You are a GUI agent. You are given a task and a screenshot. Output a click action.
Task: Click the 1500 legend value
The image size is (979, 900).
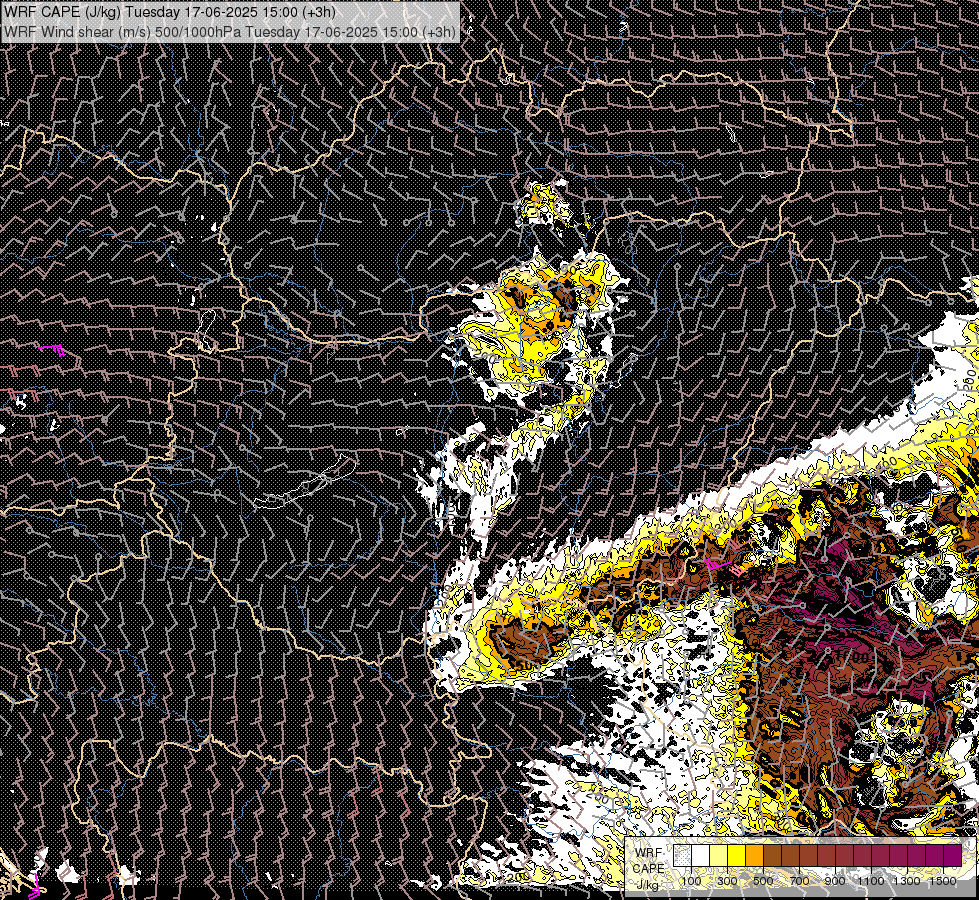[943, 881]
